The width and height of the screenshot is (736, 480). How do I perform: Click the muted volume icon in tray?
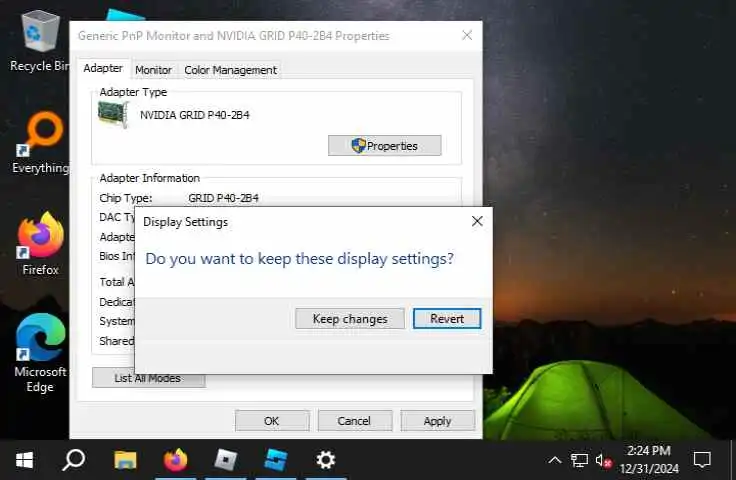click(603, 461)
